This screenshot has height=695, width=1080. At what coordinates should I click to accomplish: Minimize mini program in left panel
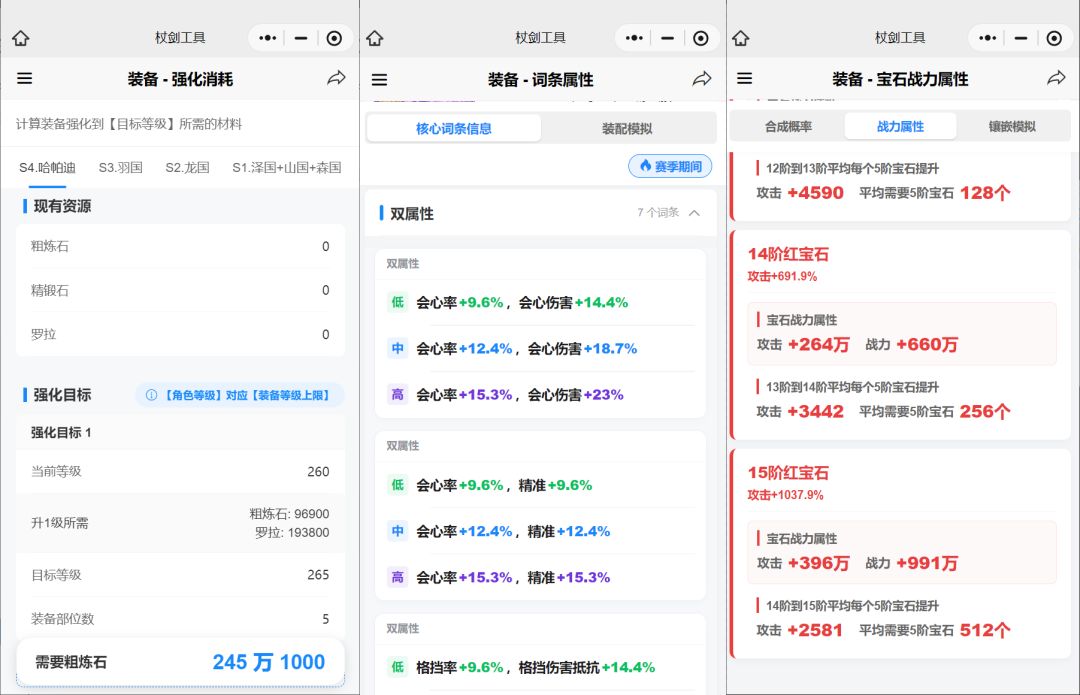click(301, 39)
